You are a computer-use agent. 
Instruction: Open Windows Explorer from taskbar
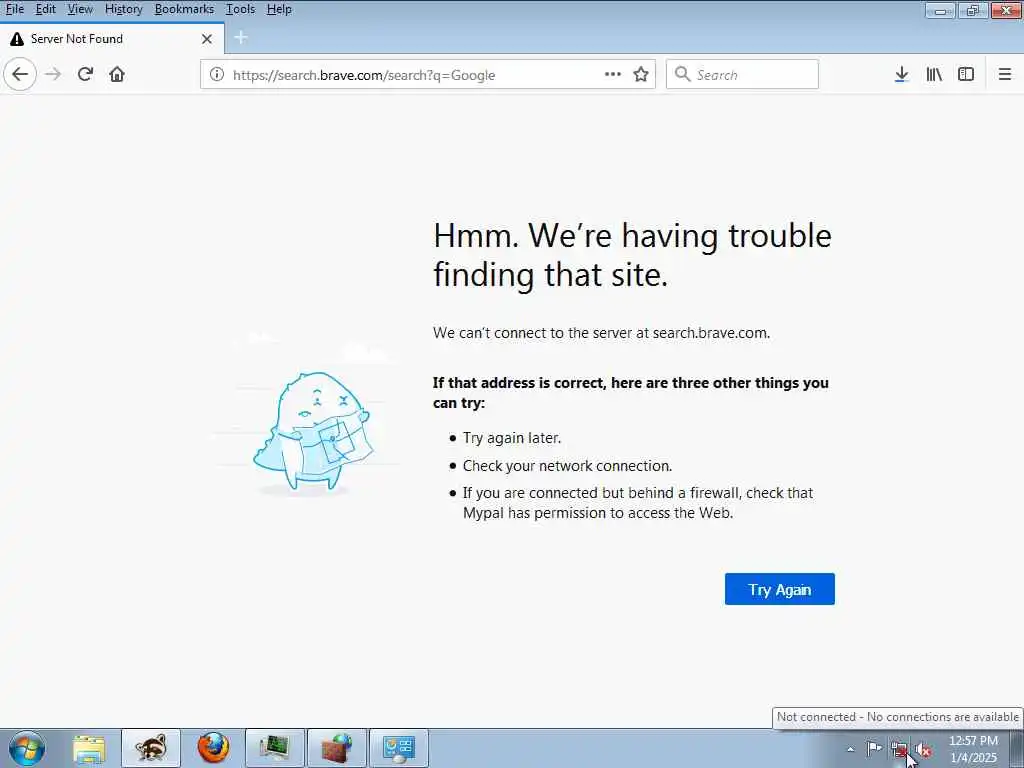point(89,748)
